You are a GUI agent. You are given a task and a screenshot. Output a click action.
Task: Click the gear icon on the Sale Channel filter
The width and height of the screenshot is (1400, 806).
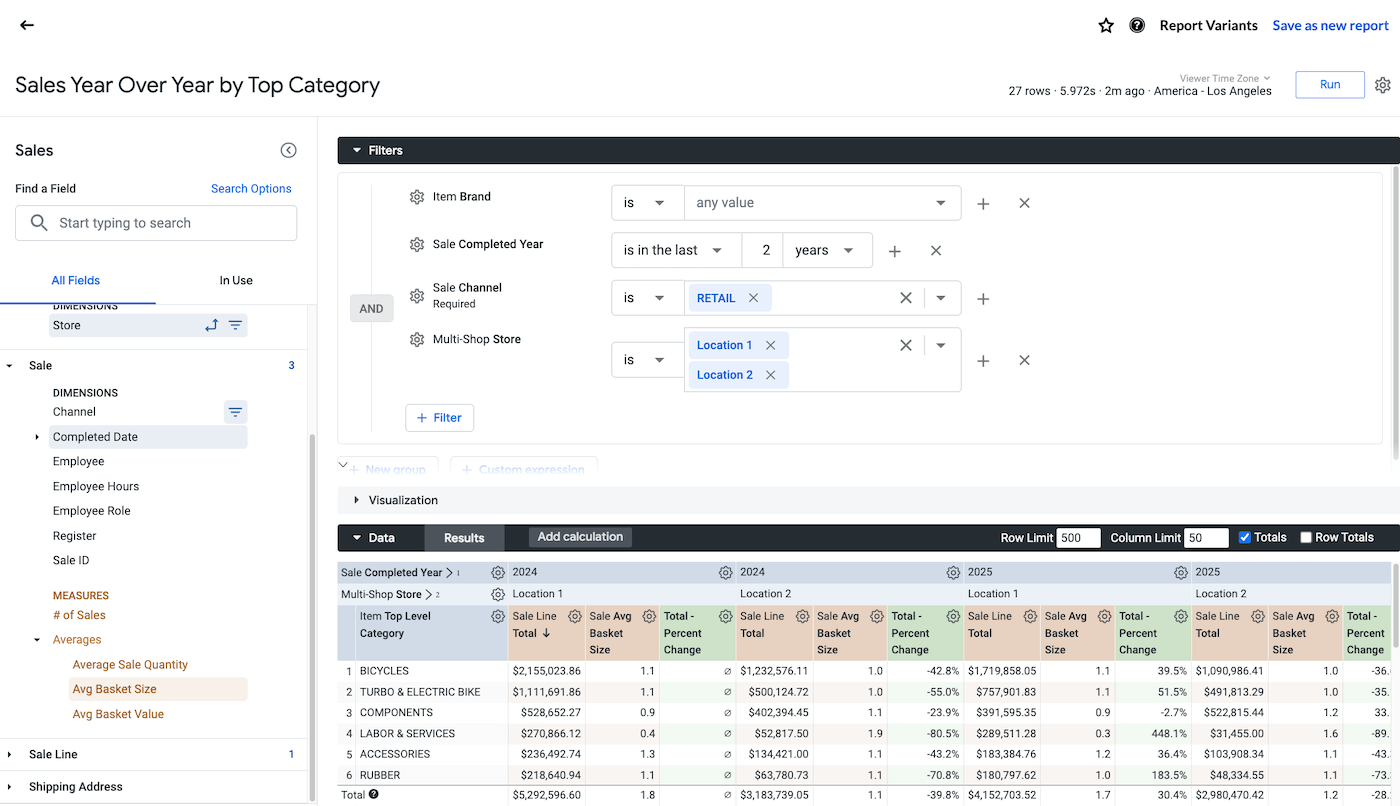pos(417,295)
